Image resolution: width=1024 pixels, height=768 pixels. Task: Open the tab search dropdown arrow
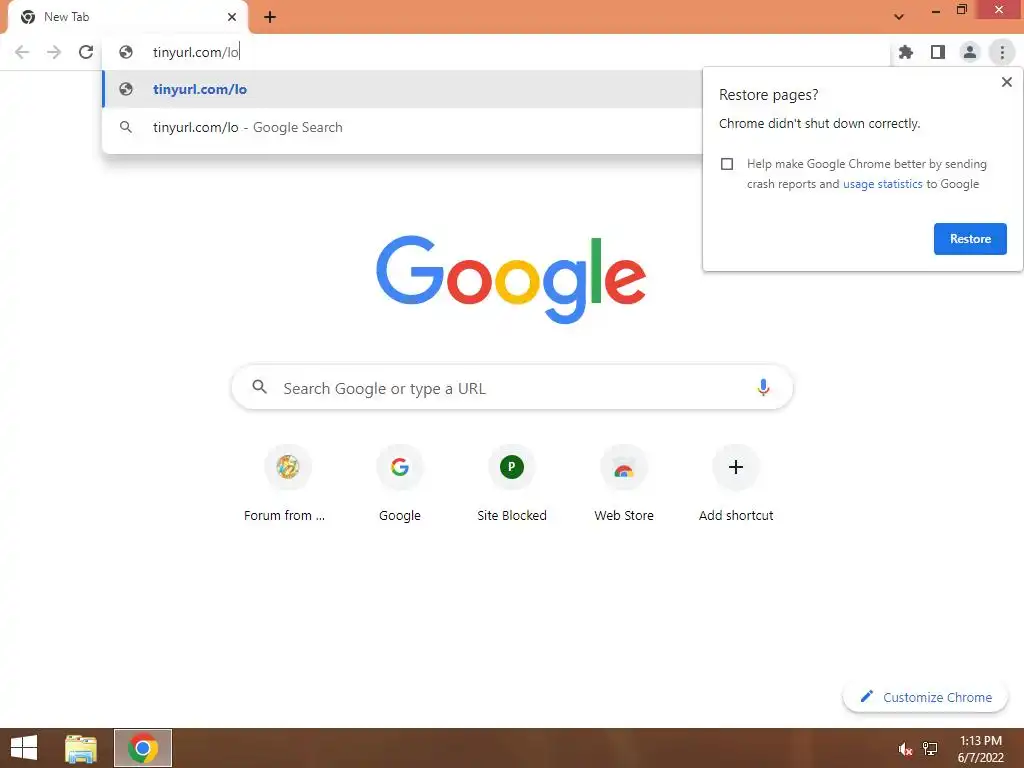pos(899,17)
